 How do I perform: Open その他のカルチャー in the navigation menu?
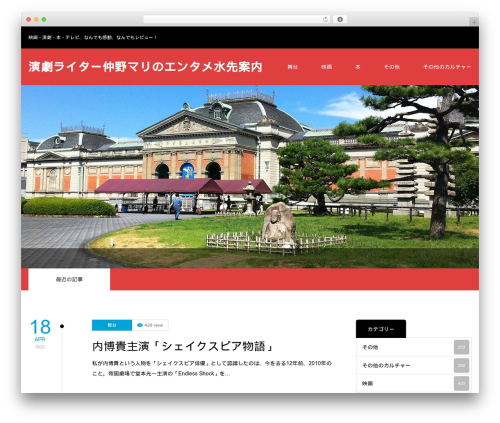click(x=447, y=67)
